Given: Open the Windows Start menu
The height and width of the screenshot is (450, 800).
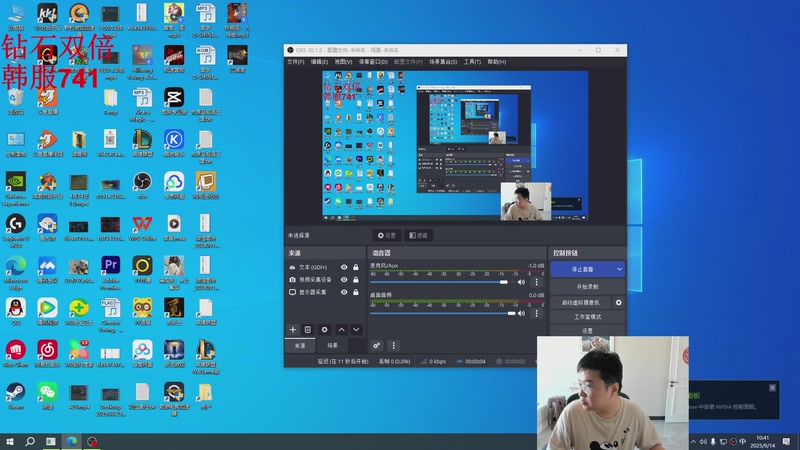Looking at the screenshot, I should pos(10,441).
